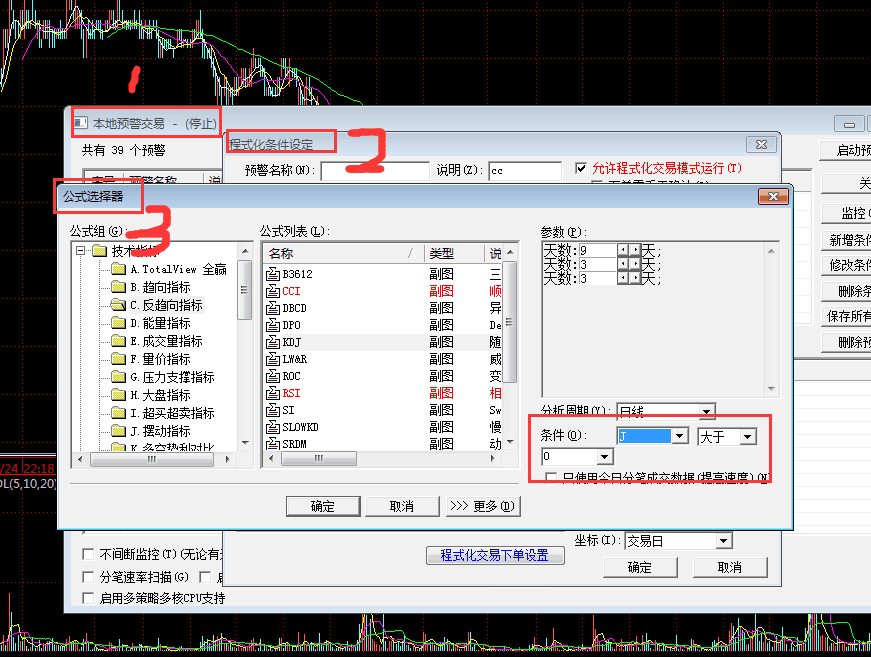Select E.成交量指标 tree item
871x657 pixels.
166,341
